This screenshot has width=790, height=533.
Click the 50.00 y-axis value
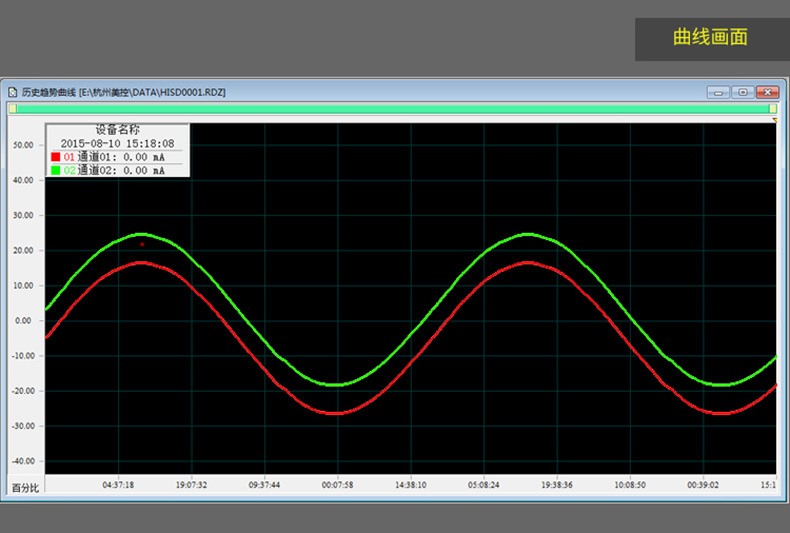tap(23, 145)
